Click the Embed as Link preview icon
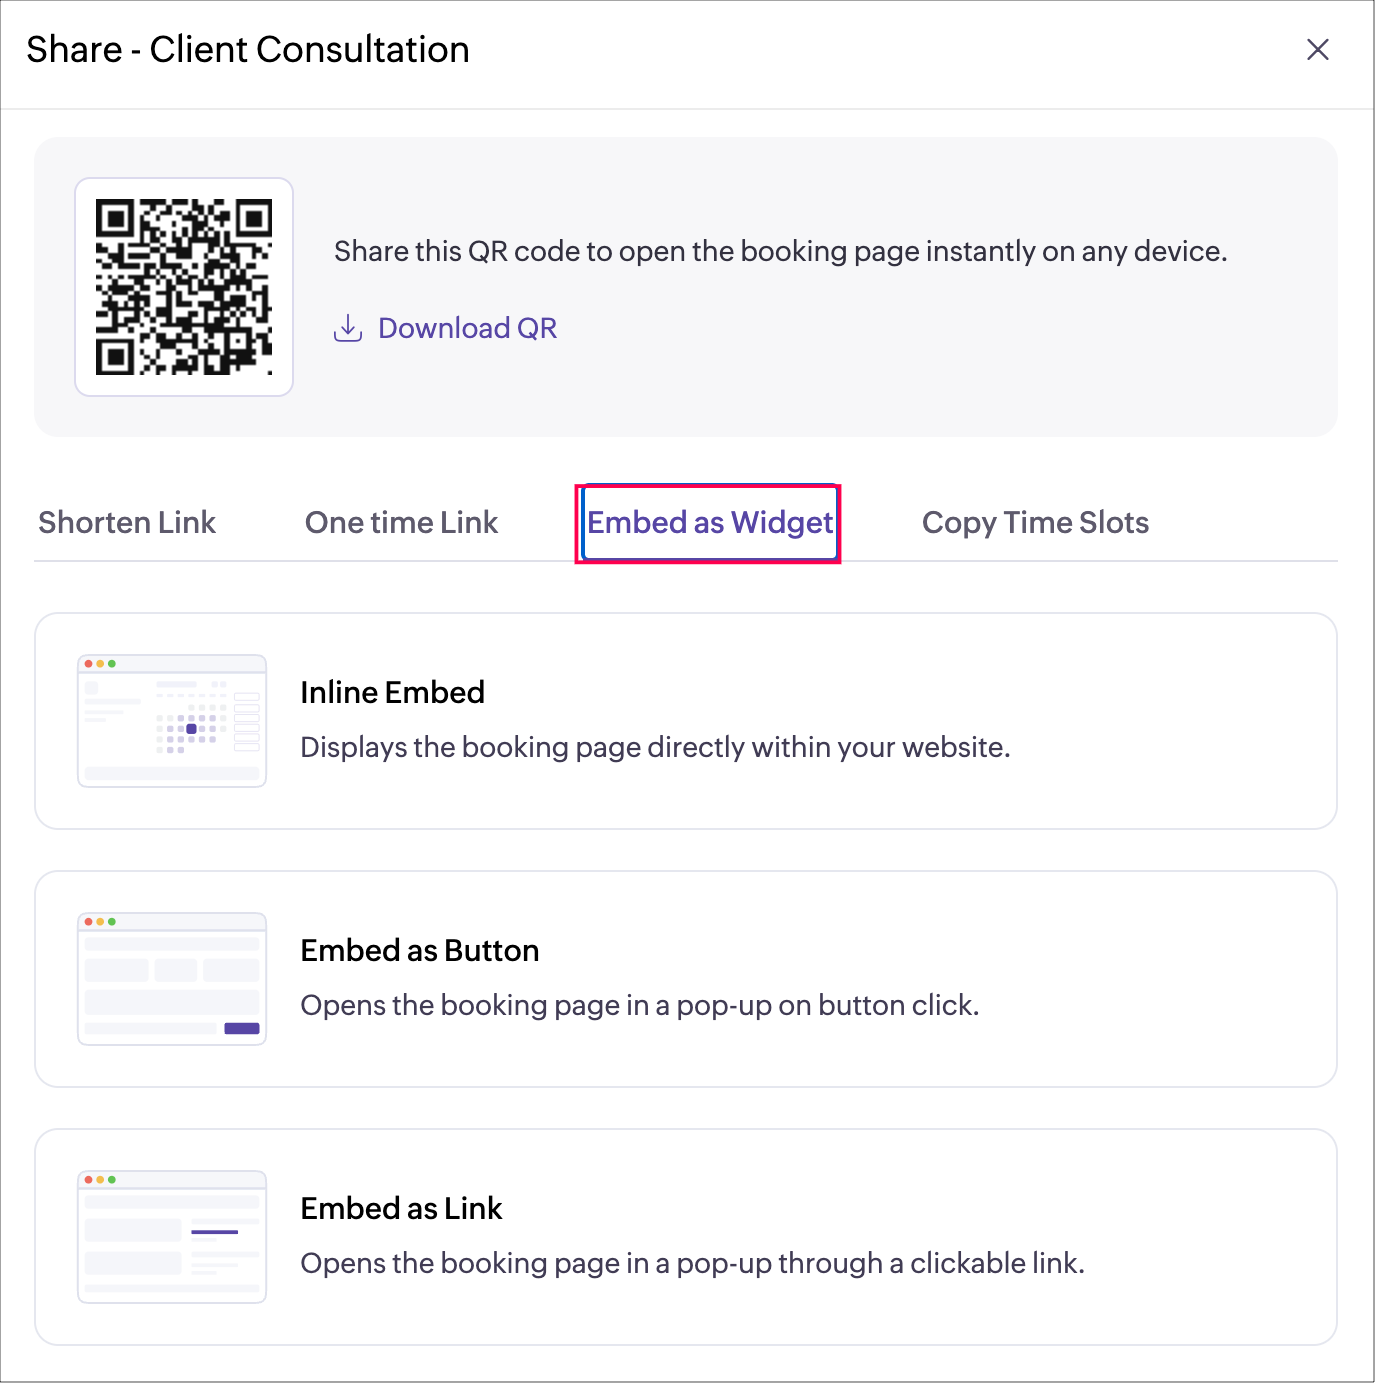 click(172, 1237)
